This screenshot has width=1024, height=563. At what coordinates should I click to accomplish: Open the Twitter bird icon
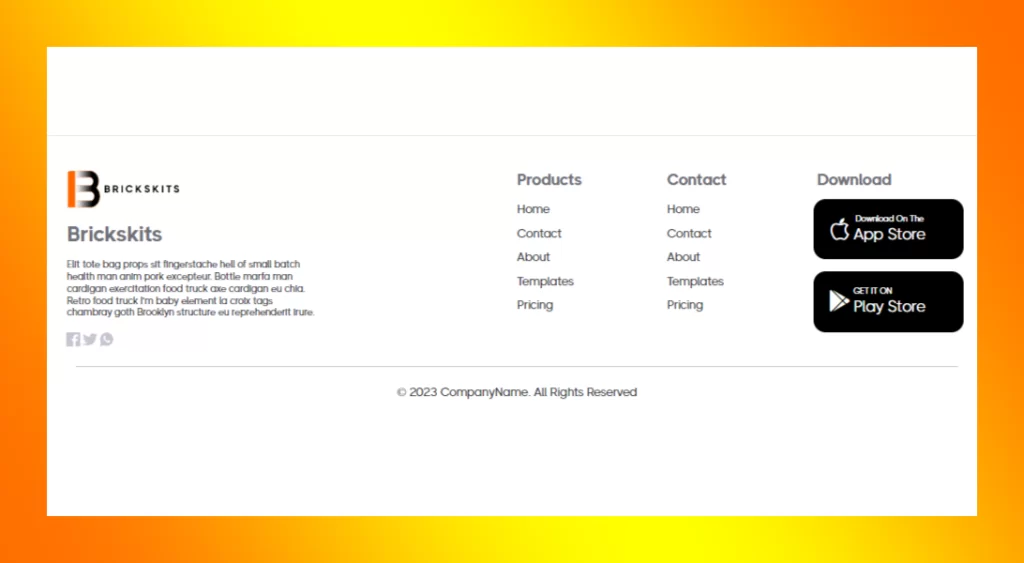[90, 339]
